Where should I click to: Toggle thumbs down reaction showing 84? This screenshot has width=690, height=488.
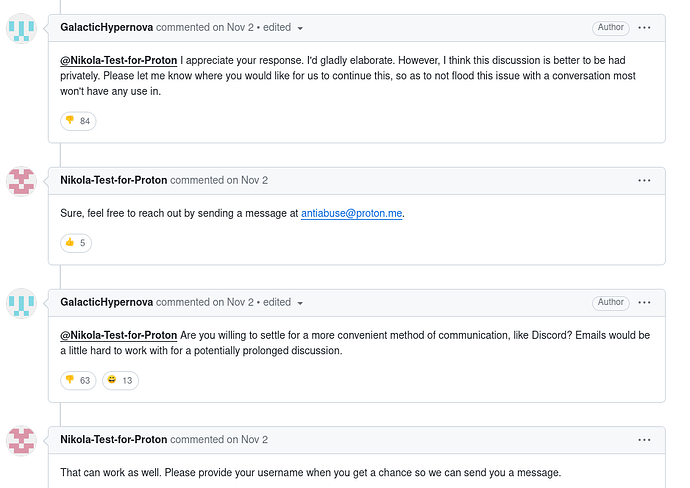[78, 121]
